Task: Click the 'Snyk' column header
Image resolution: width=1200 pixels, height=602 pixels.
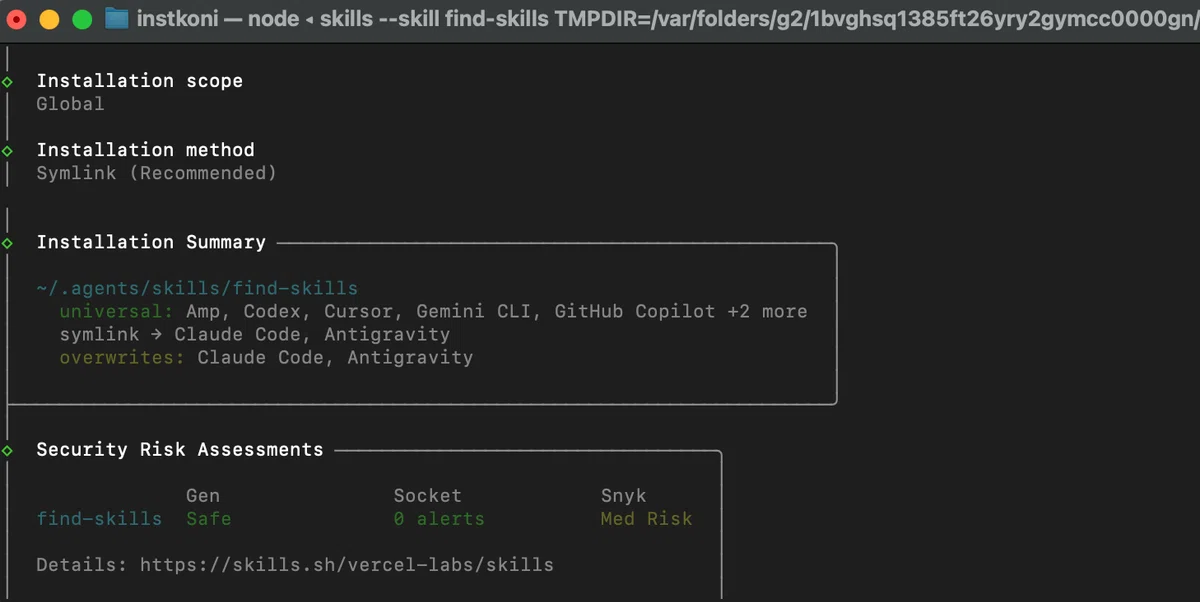Action: click(624, 496)
